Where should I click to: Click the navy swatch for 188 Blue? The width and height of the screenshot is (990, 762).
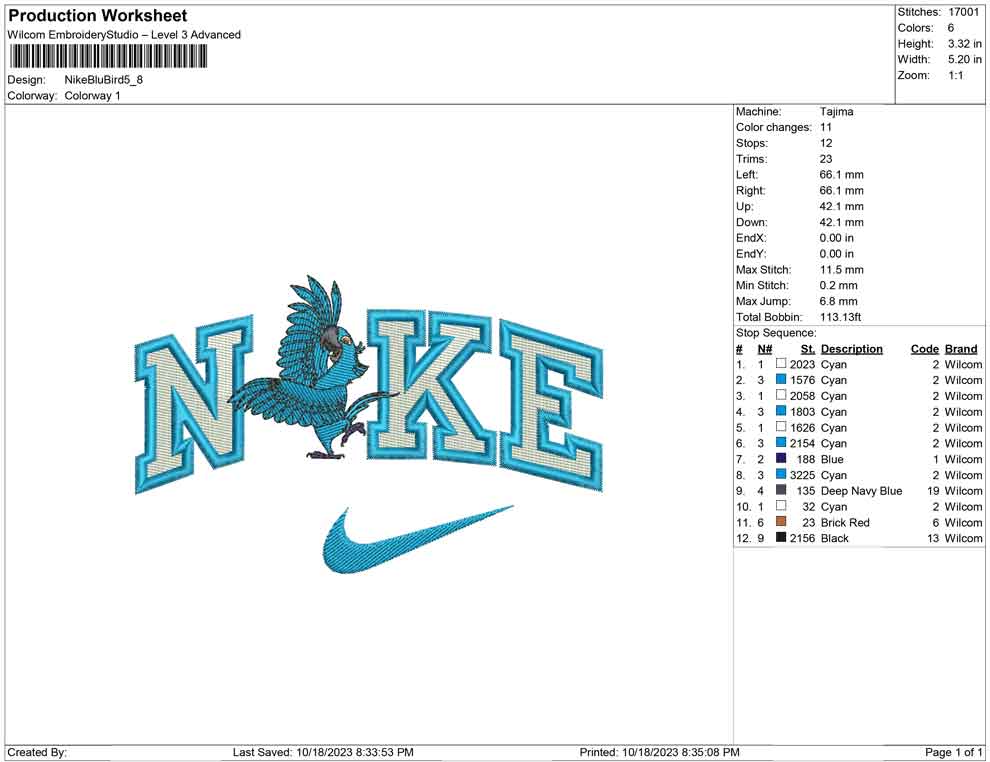pyautogui.click(x=781, y=458)
